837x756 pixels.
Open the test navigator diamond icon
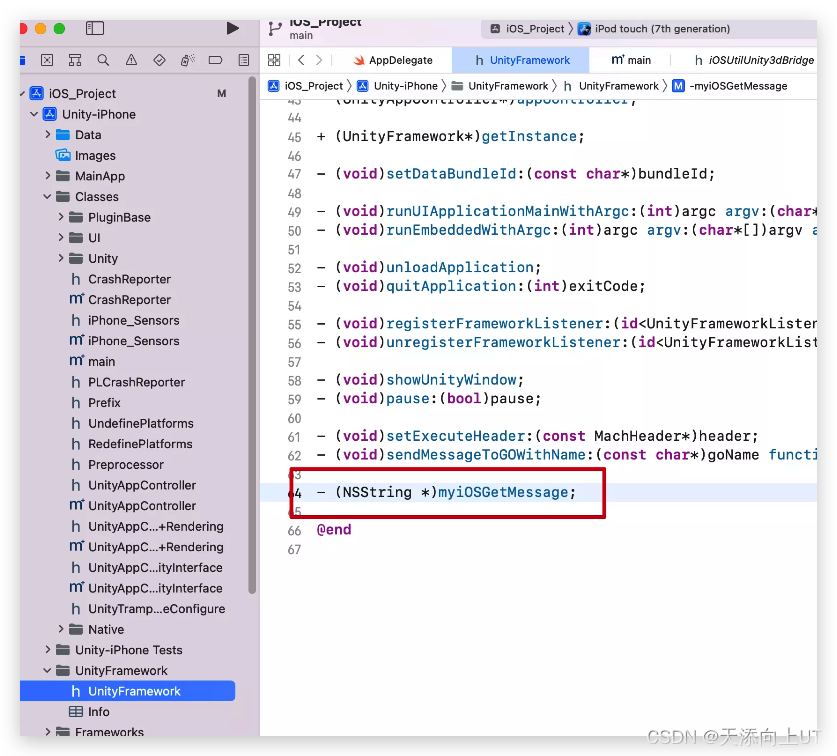tap(159, 60)
